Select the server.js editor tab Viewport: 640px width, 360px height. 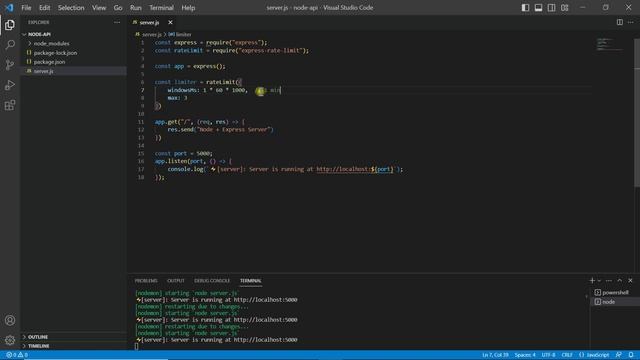click(x=149, y=22)
